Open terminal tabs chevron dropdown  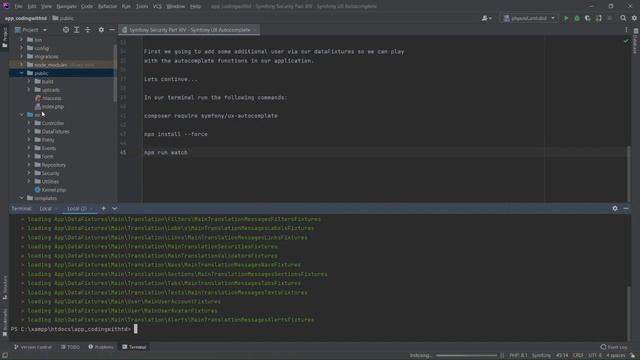point(115,209)
